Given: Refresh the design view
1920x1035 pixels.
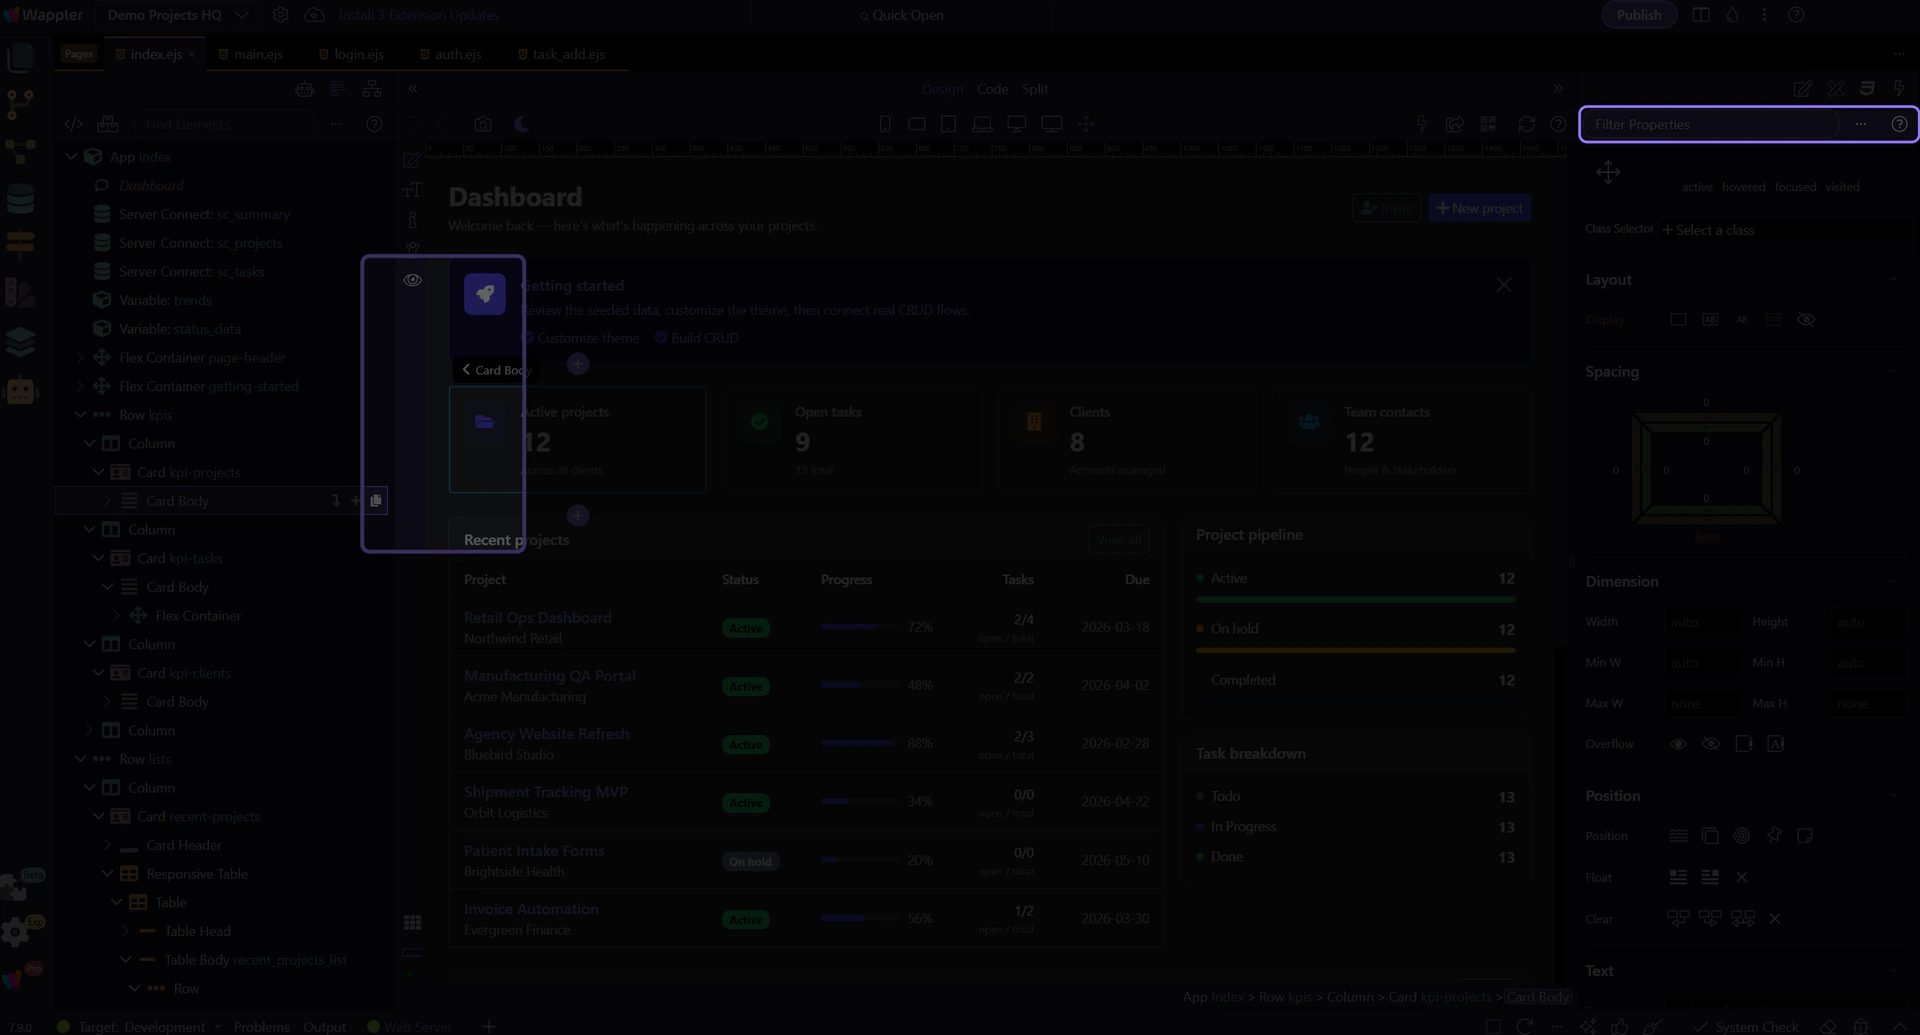Looking at the screenshot, I should [x=1526, y=125].
